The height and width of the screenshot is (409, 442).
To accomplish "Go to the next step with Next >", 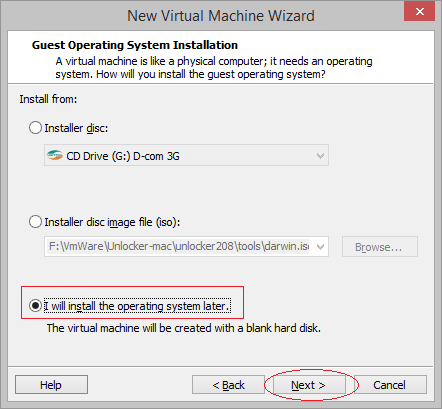I will (x=309, y=385).
